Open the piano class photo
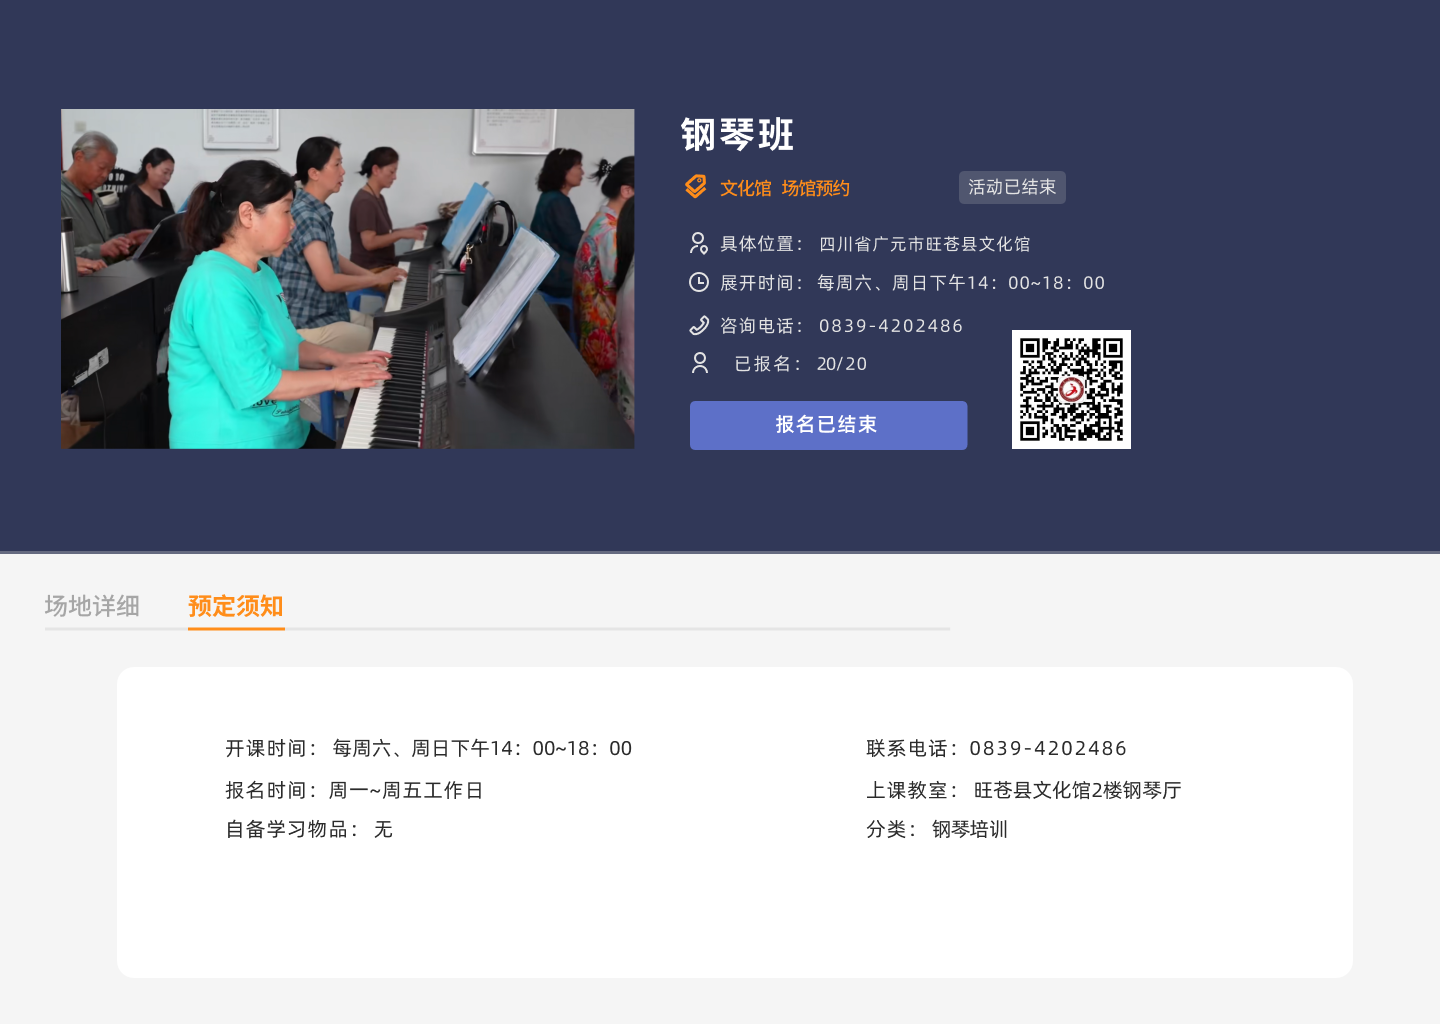The image size is (1440, 1024). point(348,279)
